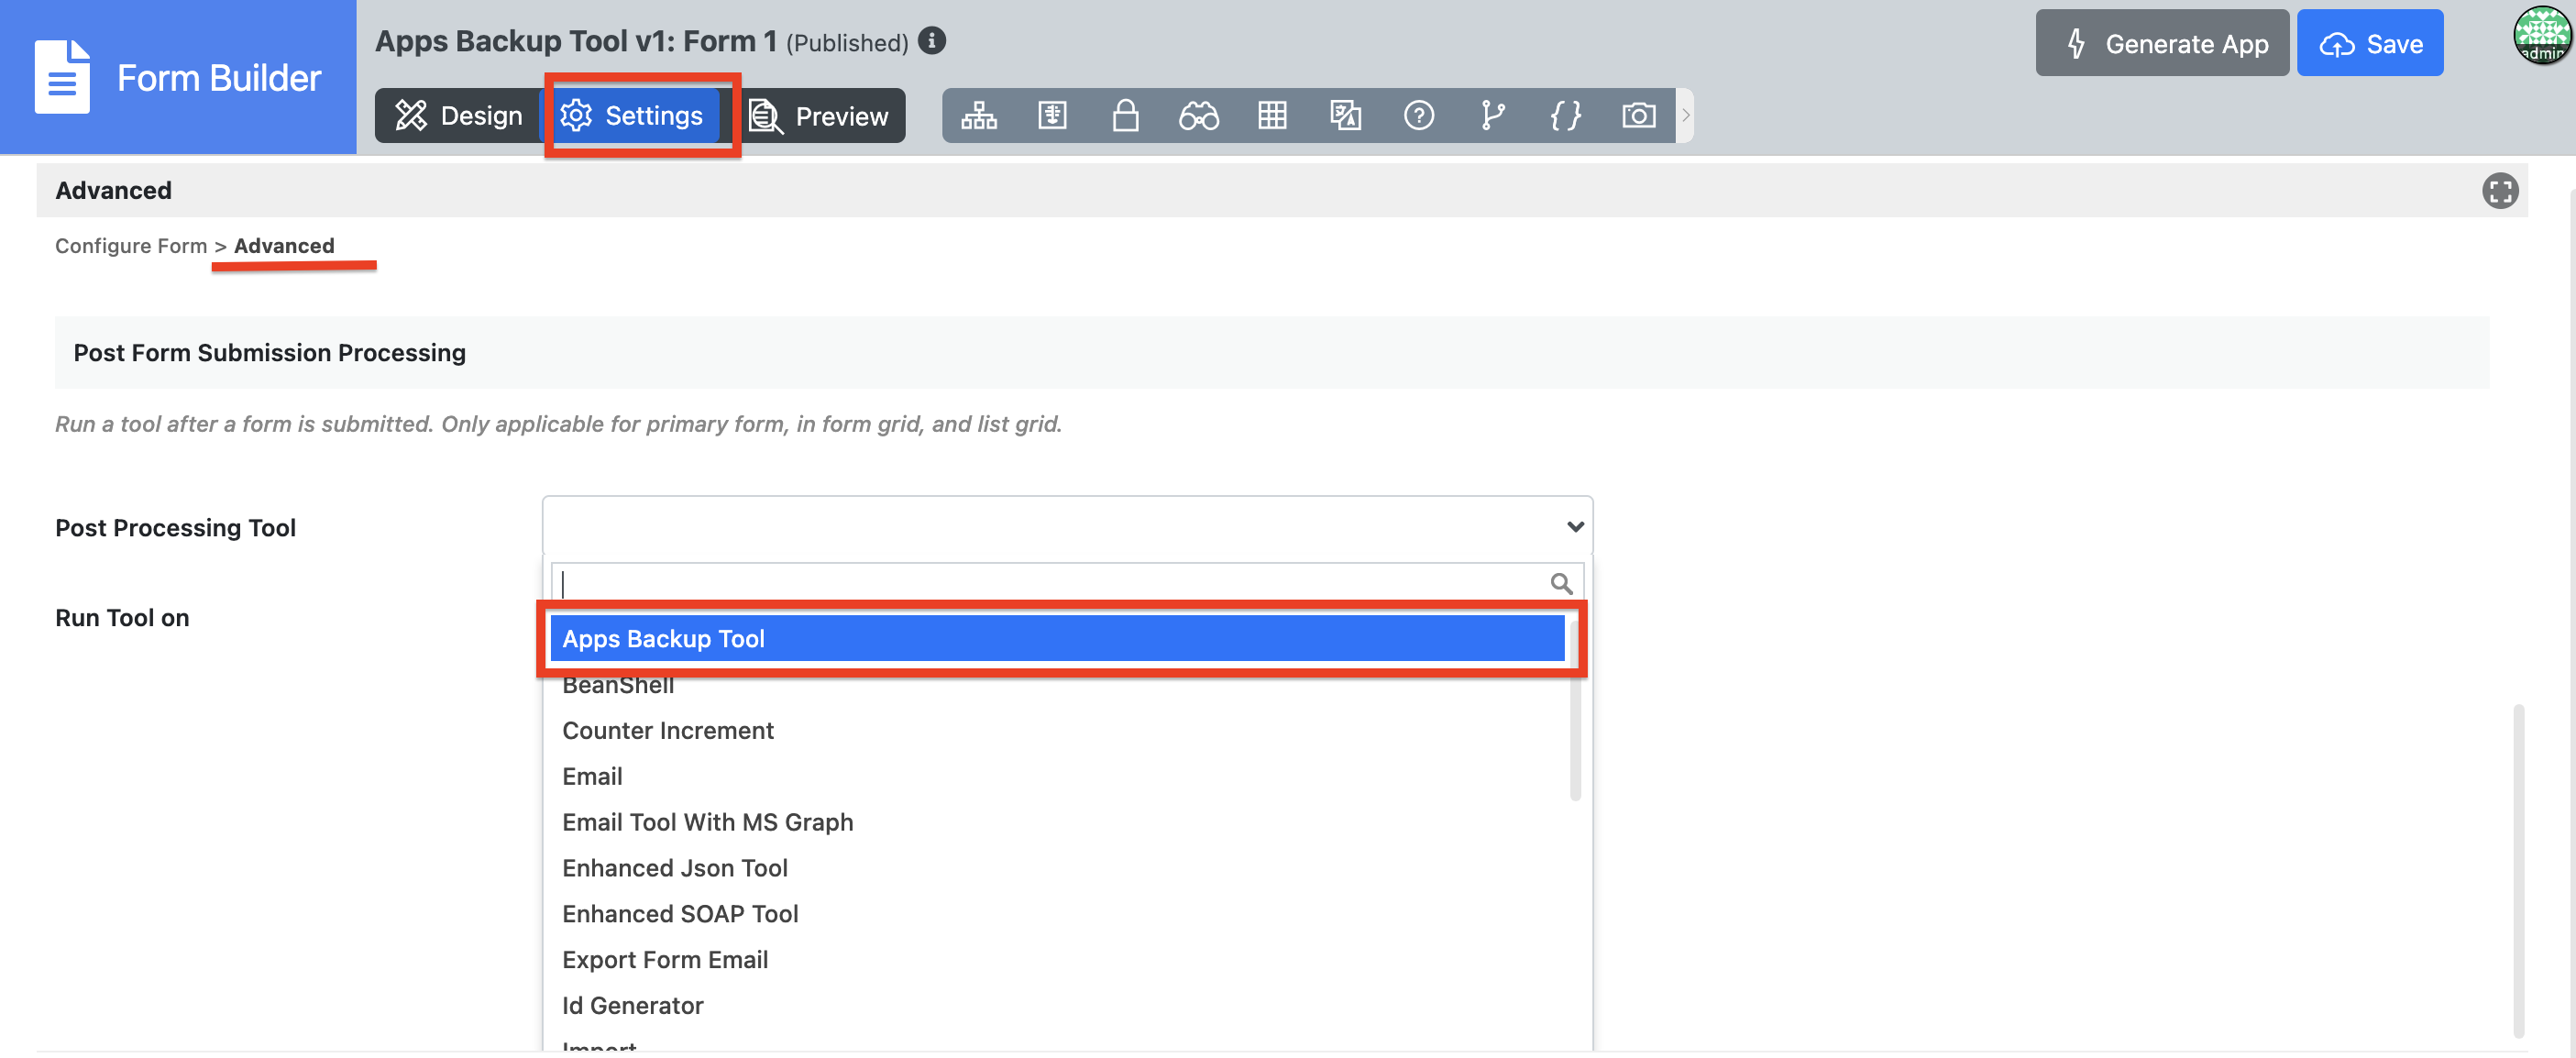Choose Enhanced Json Tool option

674,867
